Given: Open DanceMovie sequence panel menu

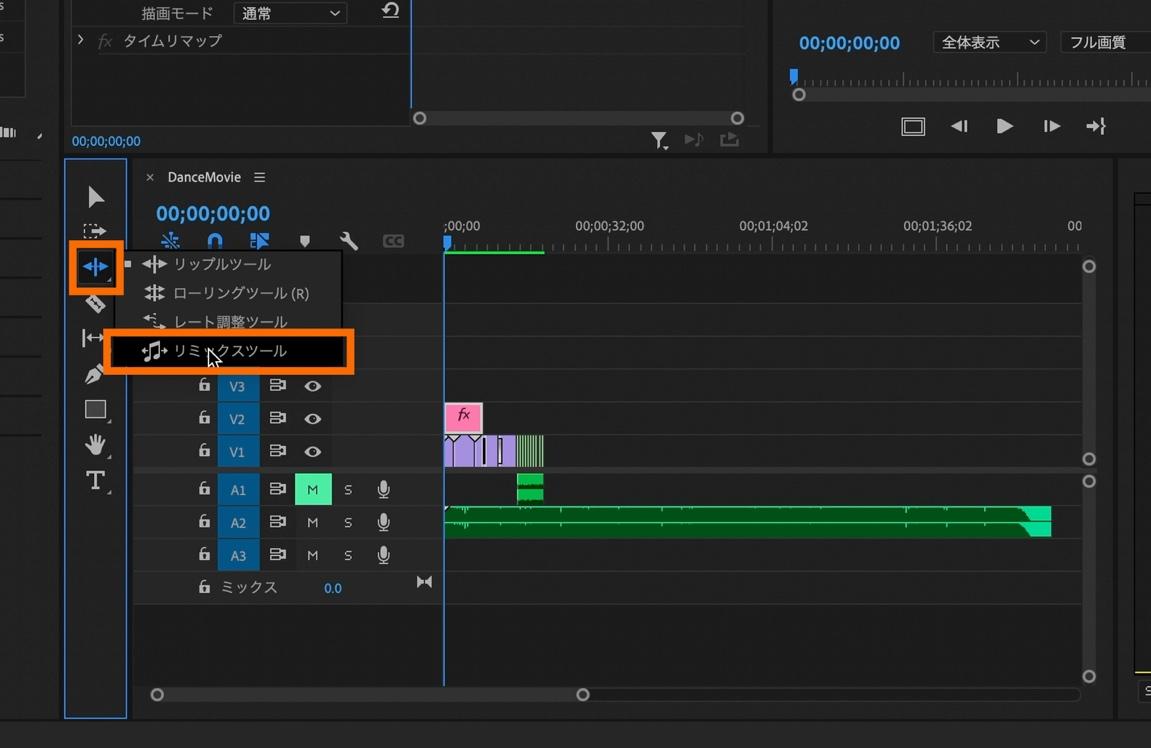Looking at the screenshot, I should click(x=259, y=178).
